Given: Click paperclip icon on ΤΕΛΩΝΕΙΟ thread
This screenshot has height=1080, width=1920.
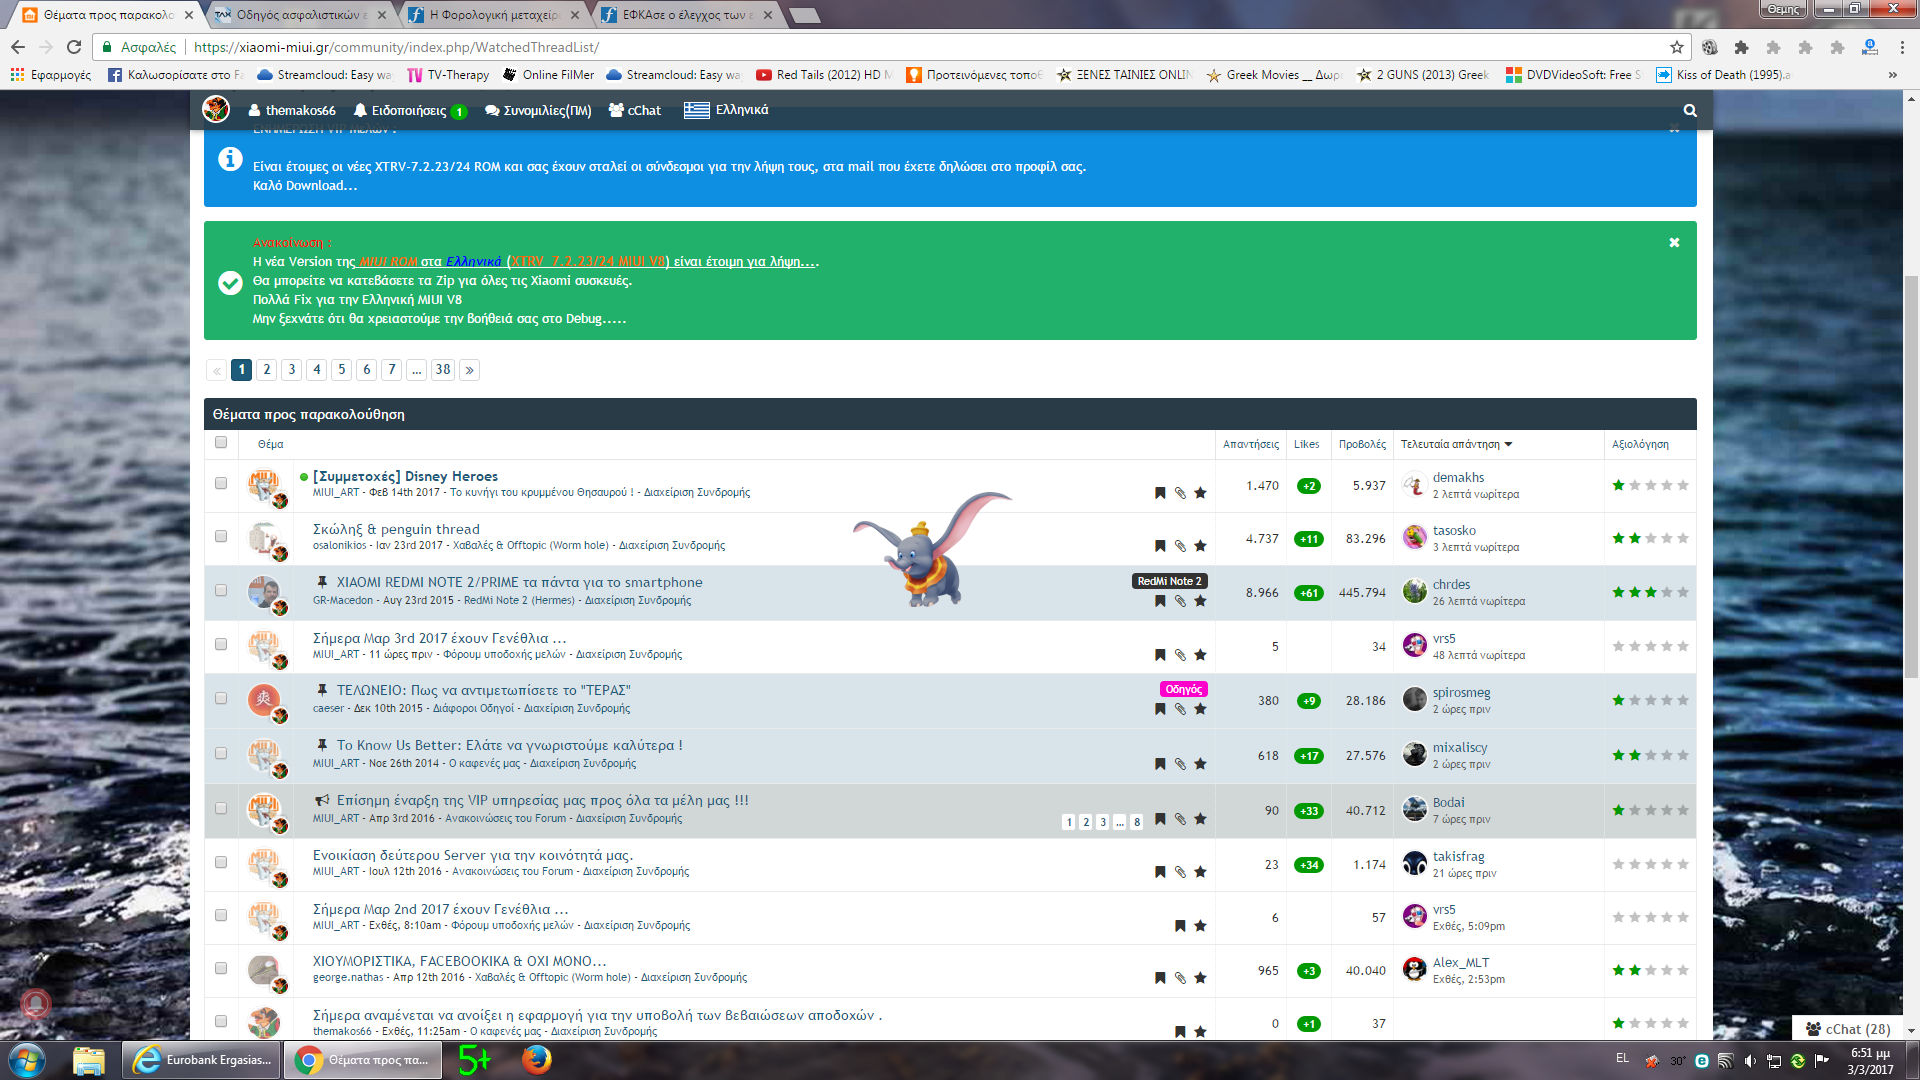Looking at the screenshot, I should coord(1180,709).
